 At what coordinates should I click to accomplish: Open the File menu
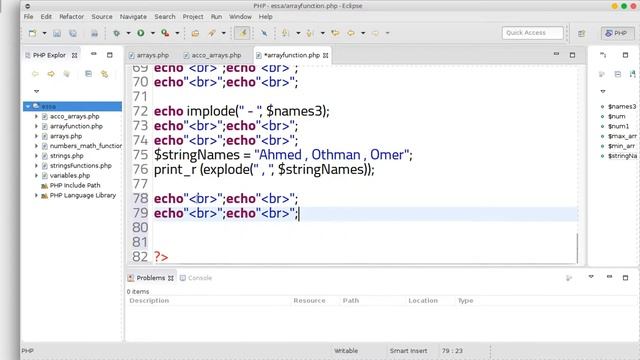[x=29, y=17]
